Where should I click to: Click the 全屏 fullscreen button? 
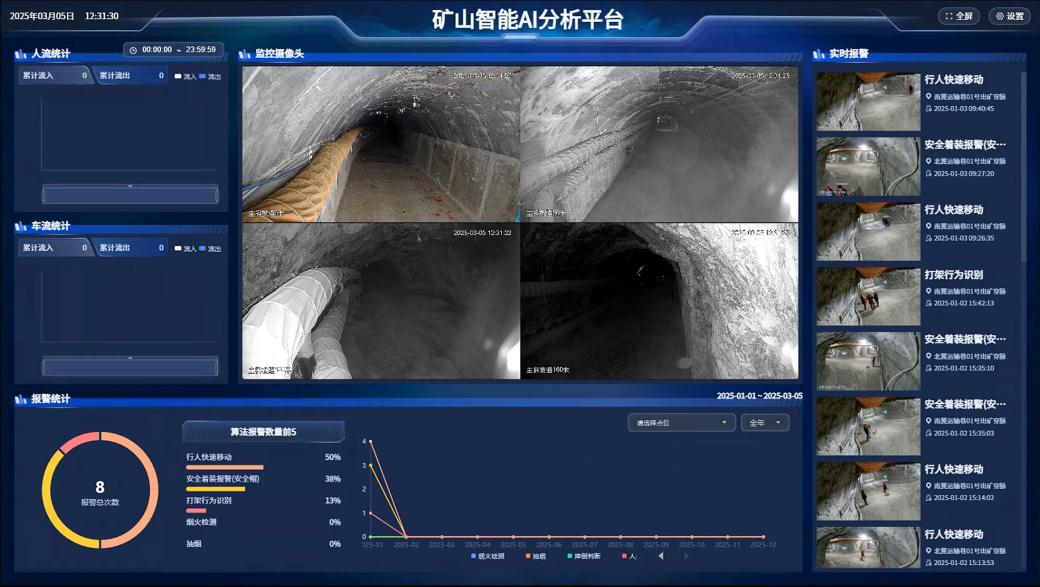[x=958, y=16]
